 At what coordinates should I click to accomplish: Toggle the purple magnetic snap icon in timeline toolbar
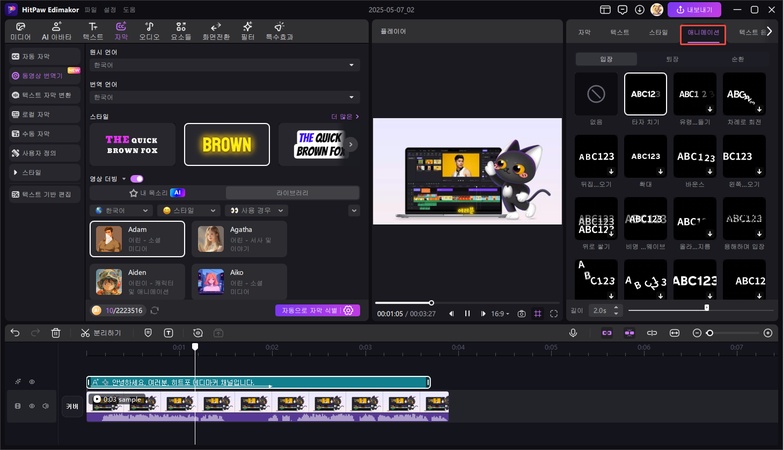click(x=629, y=333)
